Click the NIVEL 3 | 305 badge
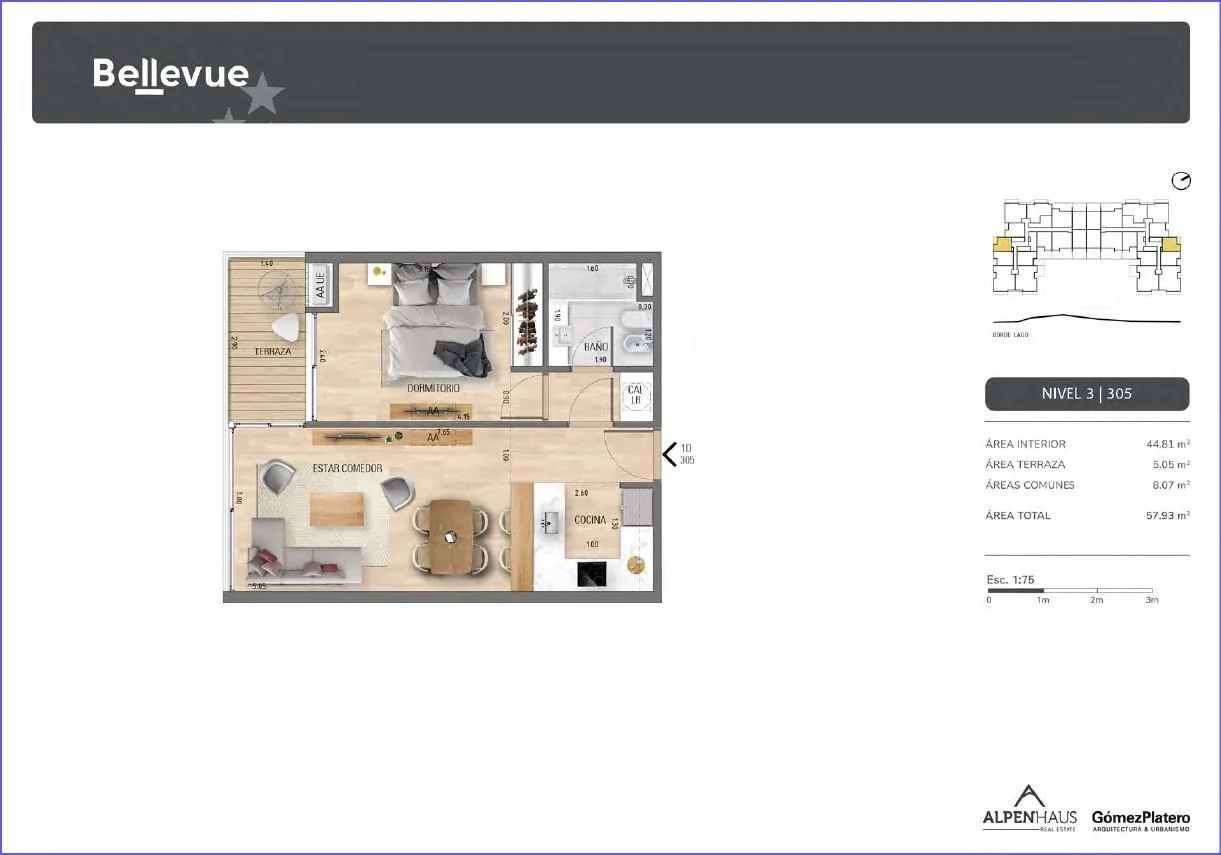 coord(1087,394)
